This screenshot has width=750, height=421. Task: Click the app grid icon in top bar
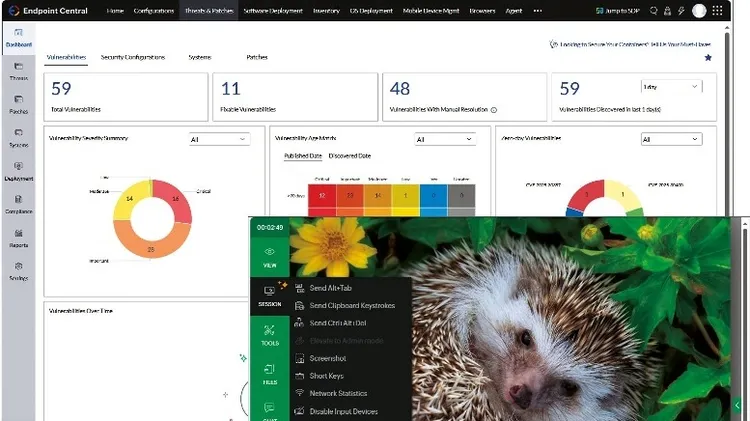pos(716,11)
